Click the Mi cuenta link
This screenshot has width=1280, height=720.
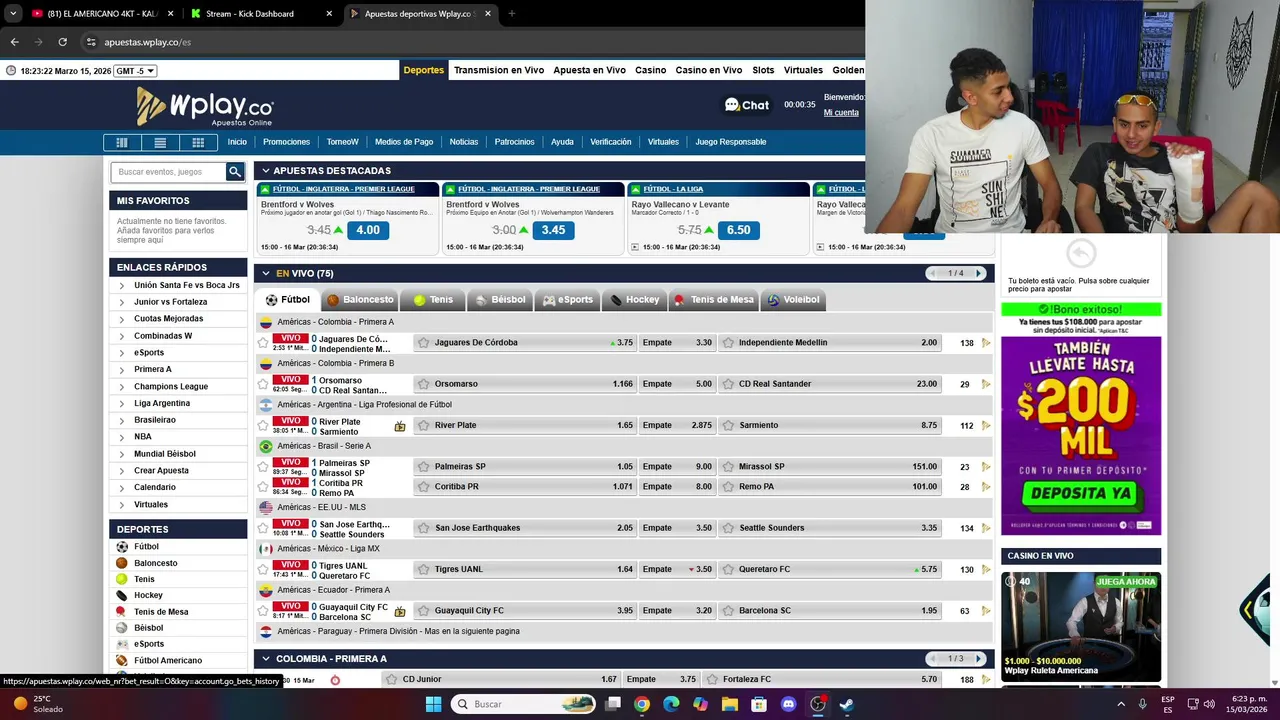841,113
